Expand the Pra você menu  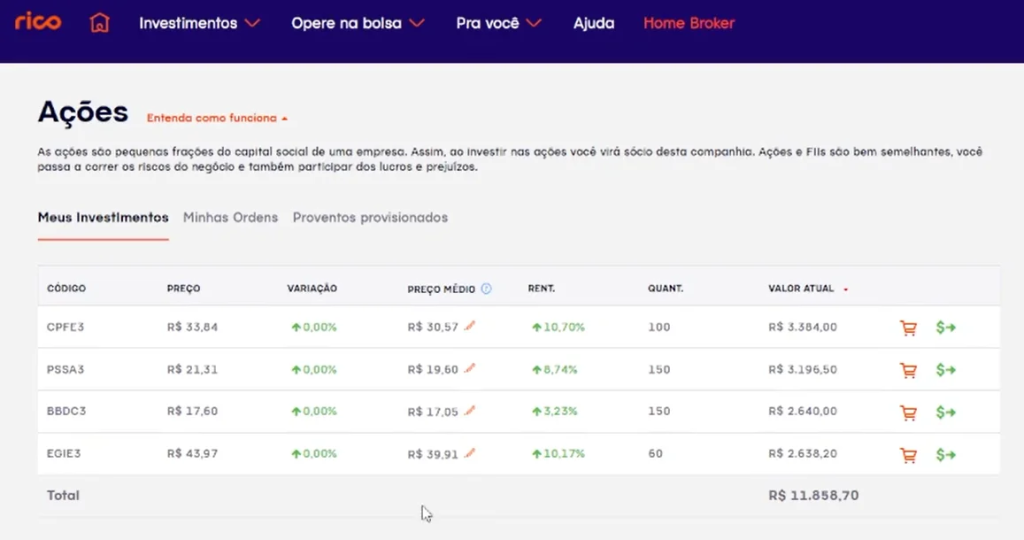498,22
